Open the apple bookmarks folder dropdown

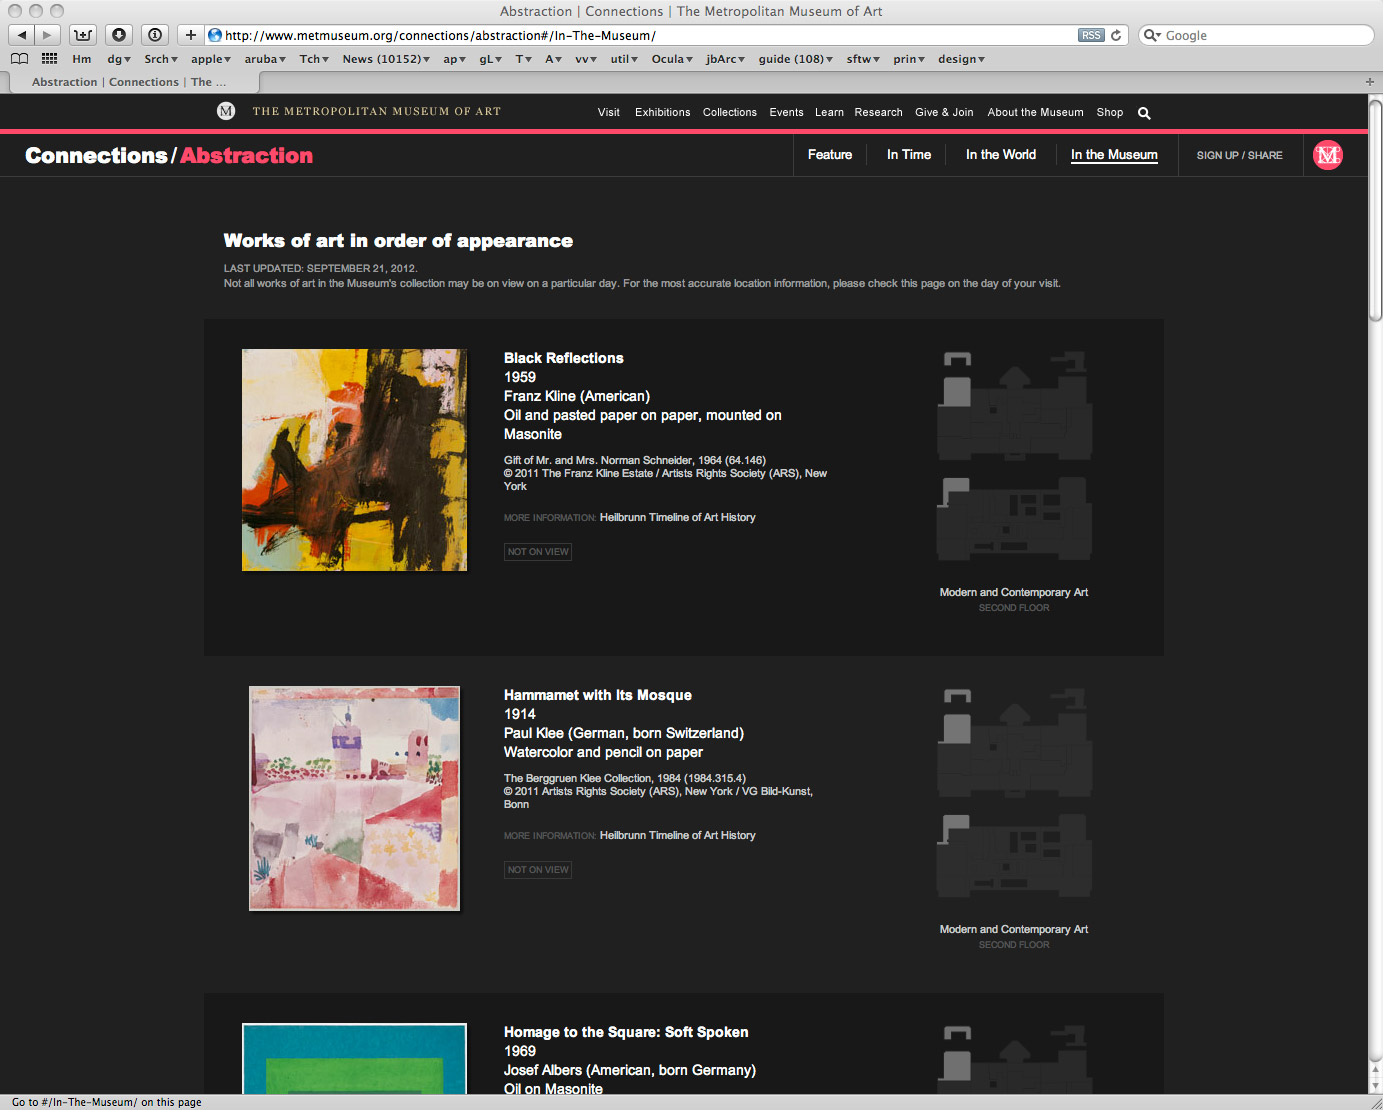[x=211, y=59]
